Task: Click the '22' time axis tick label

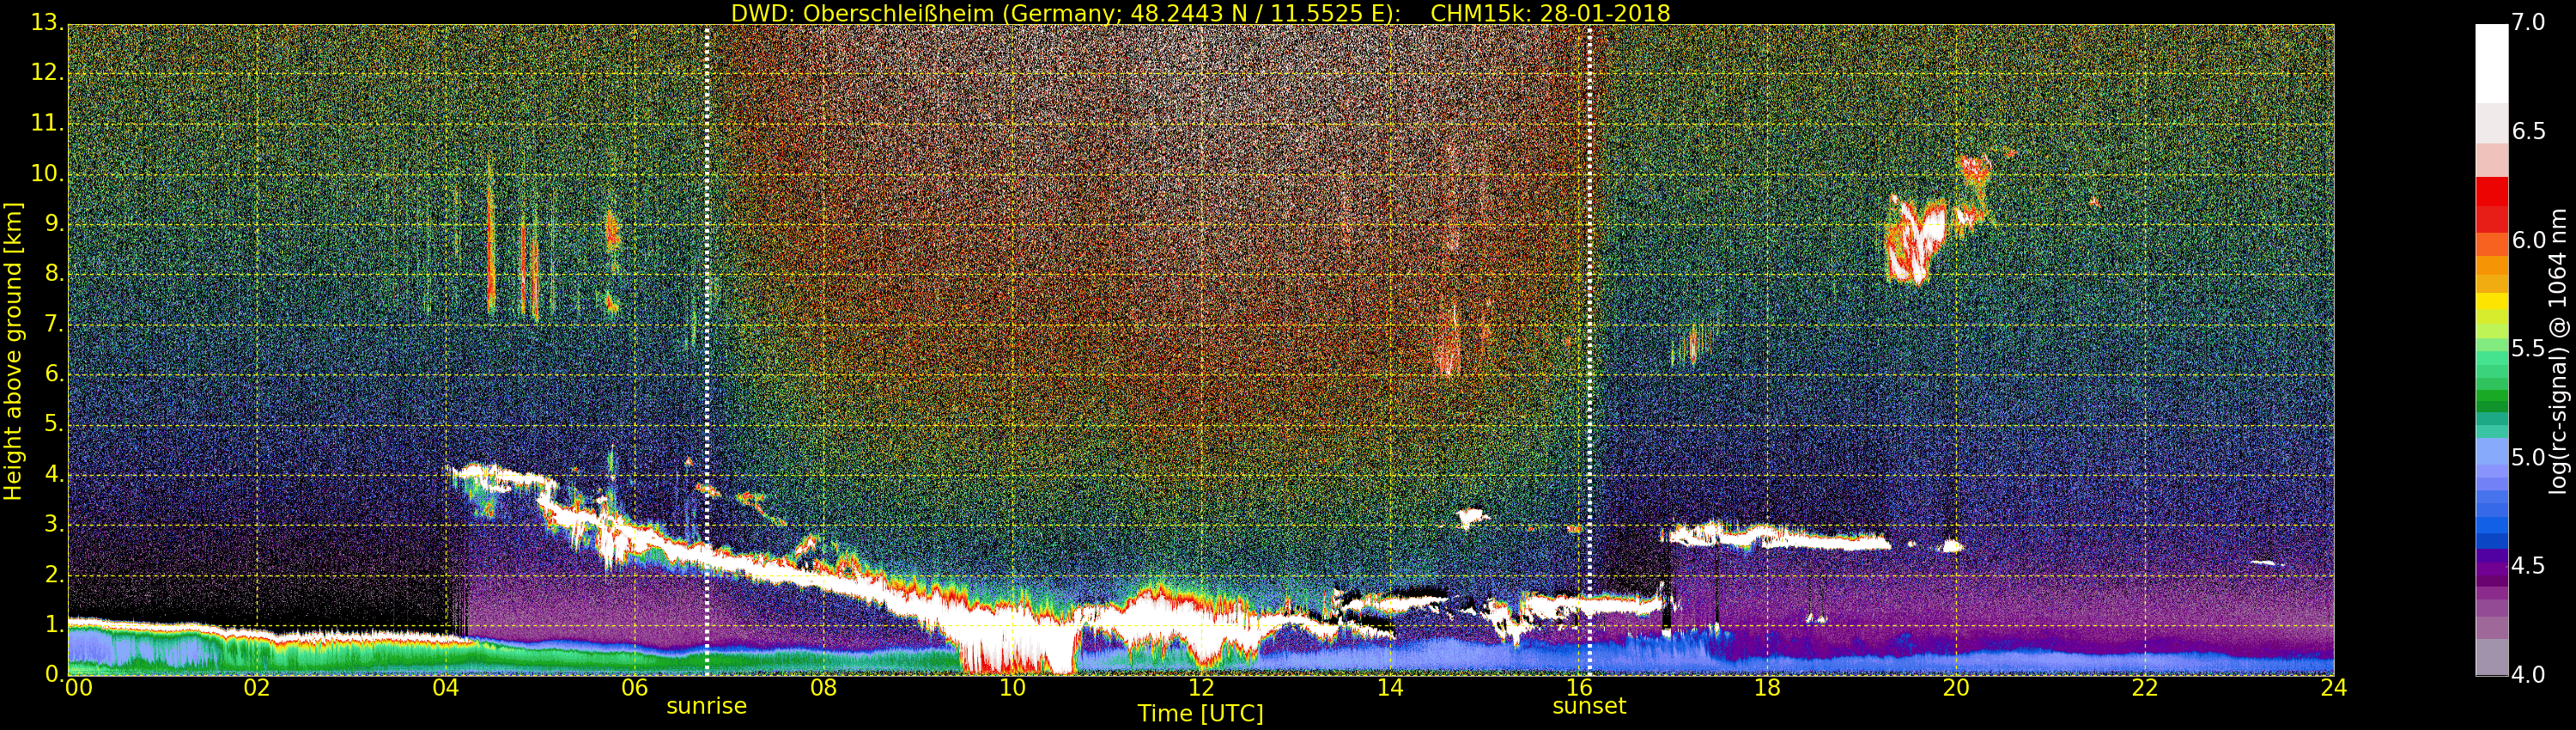Action: pos(2145,688)
